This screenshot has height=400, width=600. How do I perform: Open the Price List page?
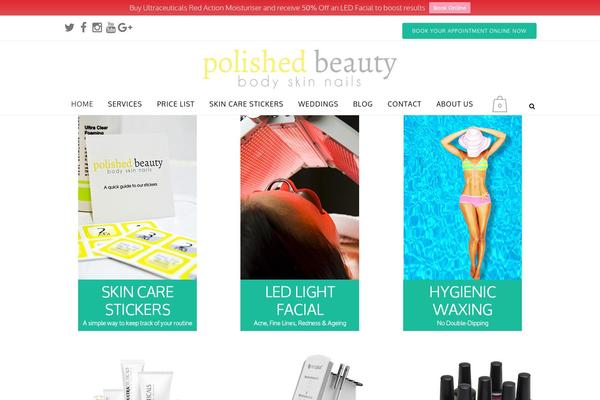[176, 104]
